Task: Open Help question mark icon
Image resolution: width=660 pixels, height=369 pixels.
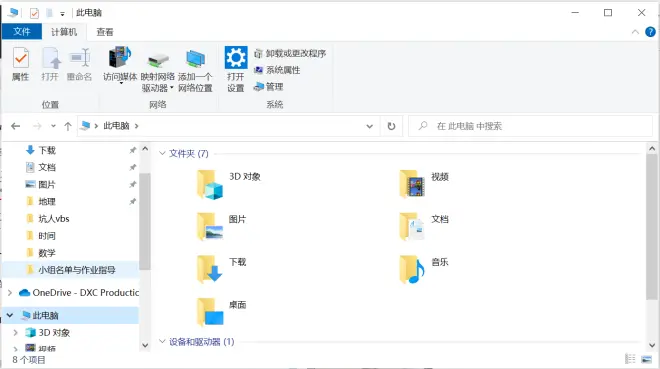Action: (x=650, y=32)
